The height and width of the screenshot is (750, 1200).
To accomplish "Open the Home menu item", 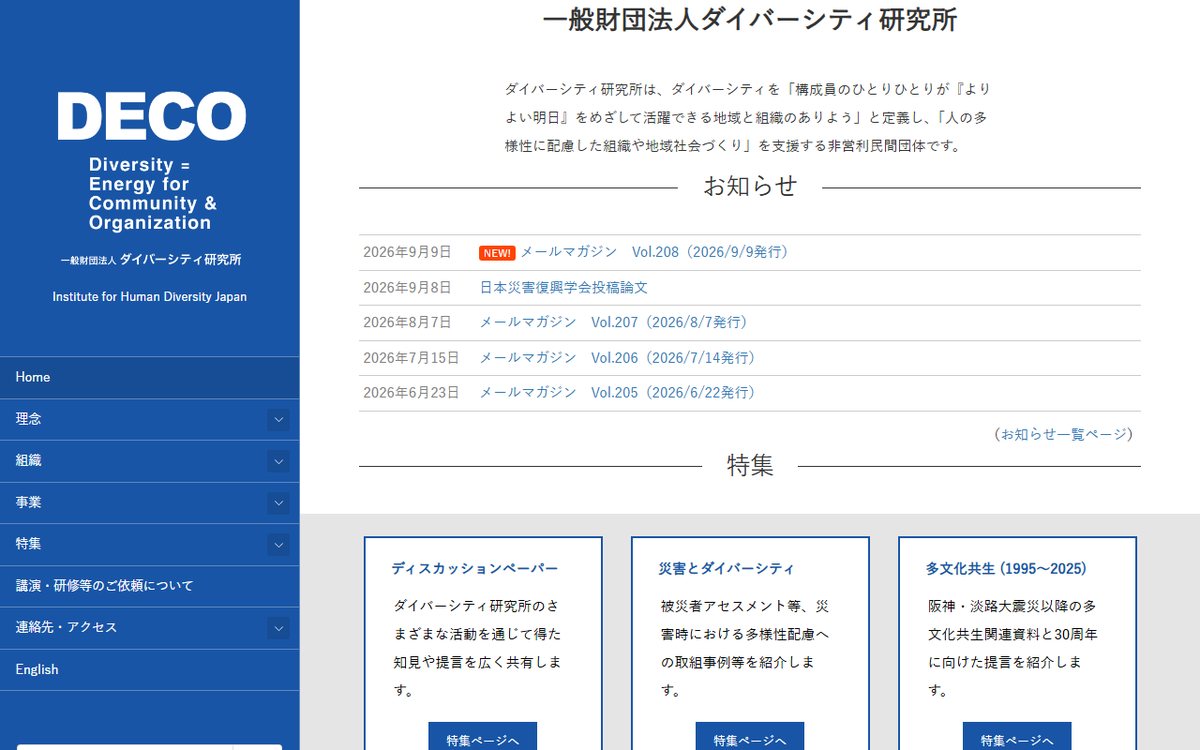I will point(149,377).
